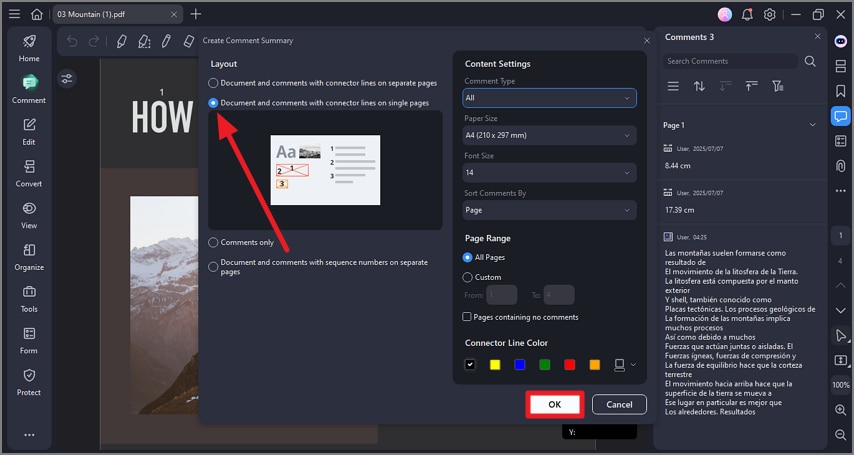The image size is (854, 455).
Task: Open Comment in left sidebar
Action: 29,90
